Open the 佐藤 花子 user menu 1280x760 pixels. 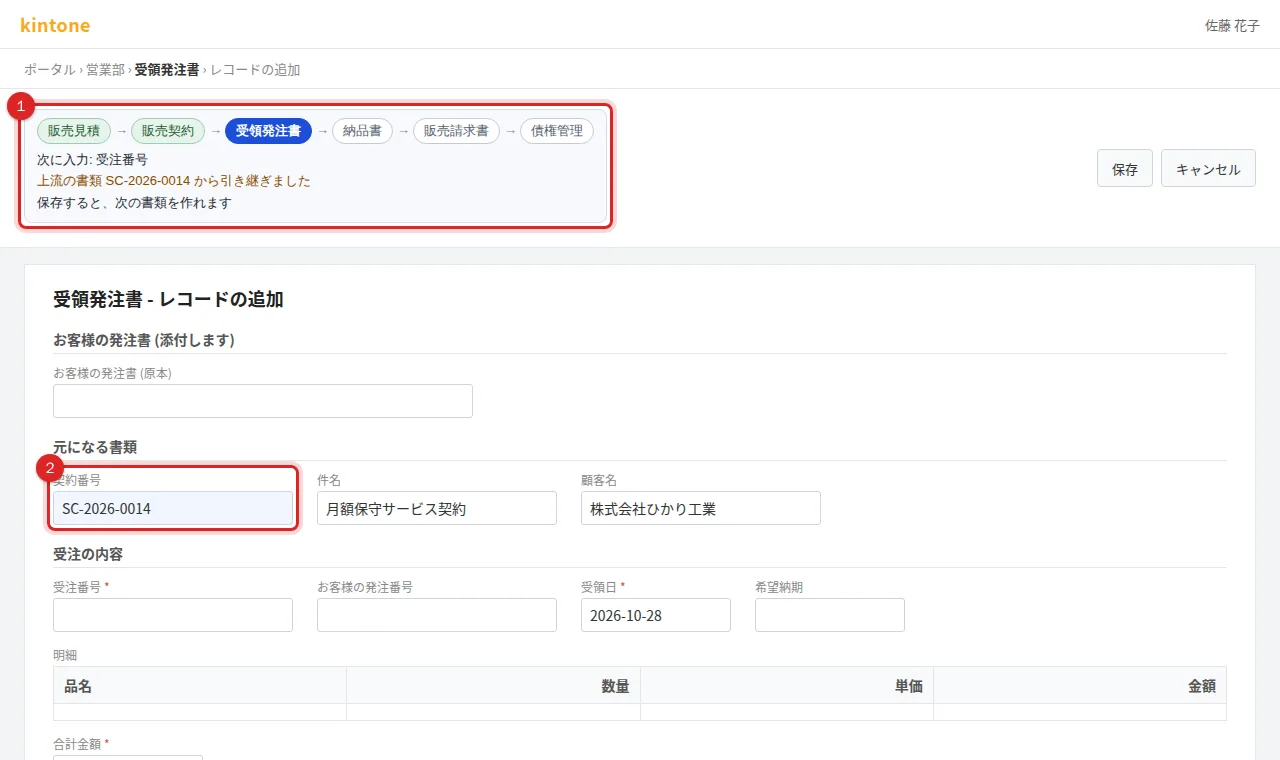1232,26
